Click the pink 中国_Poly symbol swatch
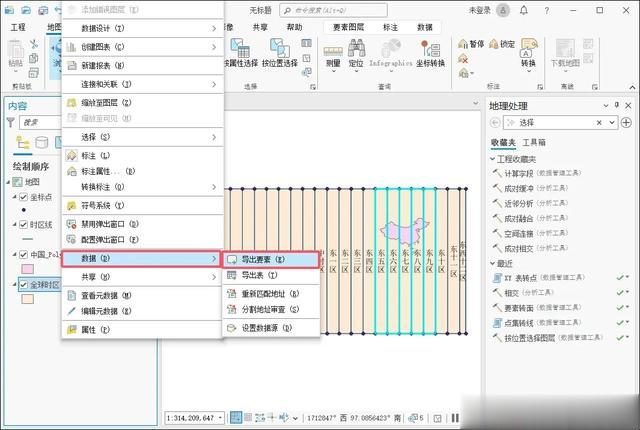The height and width of the screenshot is (430, 640). coord(27,269)
